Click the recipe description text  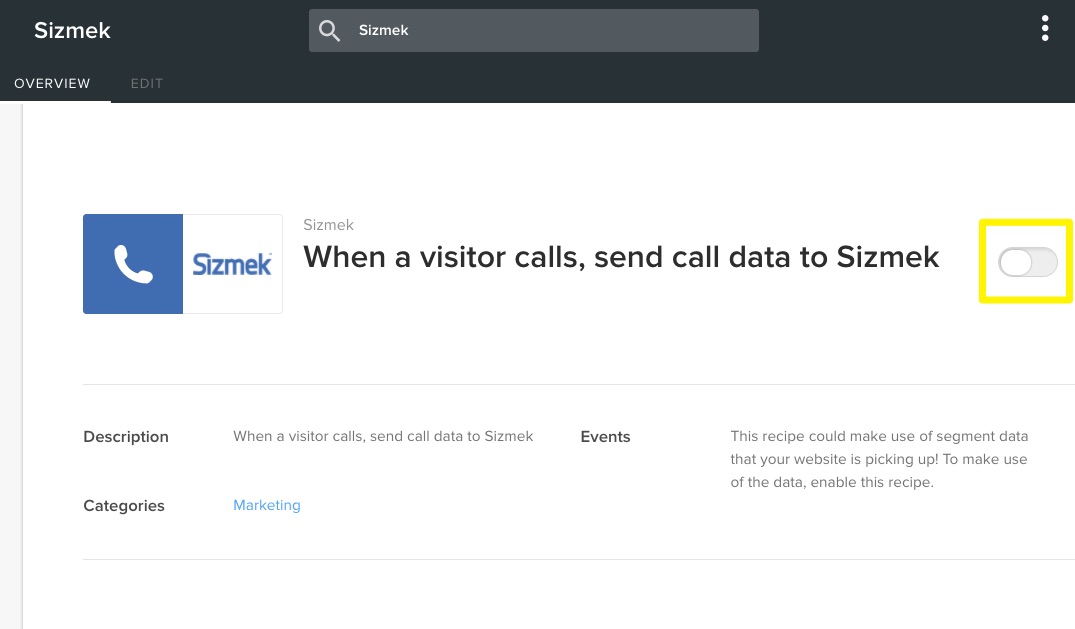383,436
